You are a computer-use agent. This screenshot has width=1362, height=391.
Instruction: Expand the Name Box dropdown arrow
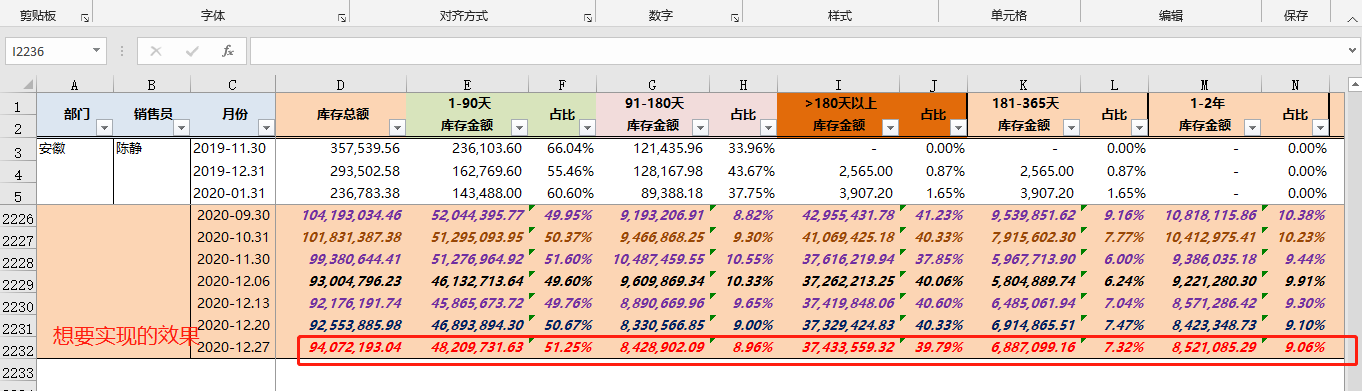tap(97, 50)
